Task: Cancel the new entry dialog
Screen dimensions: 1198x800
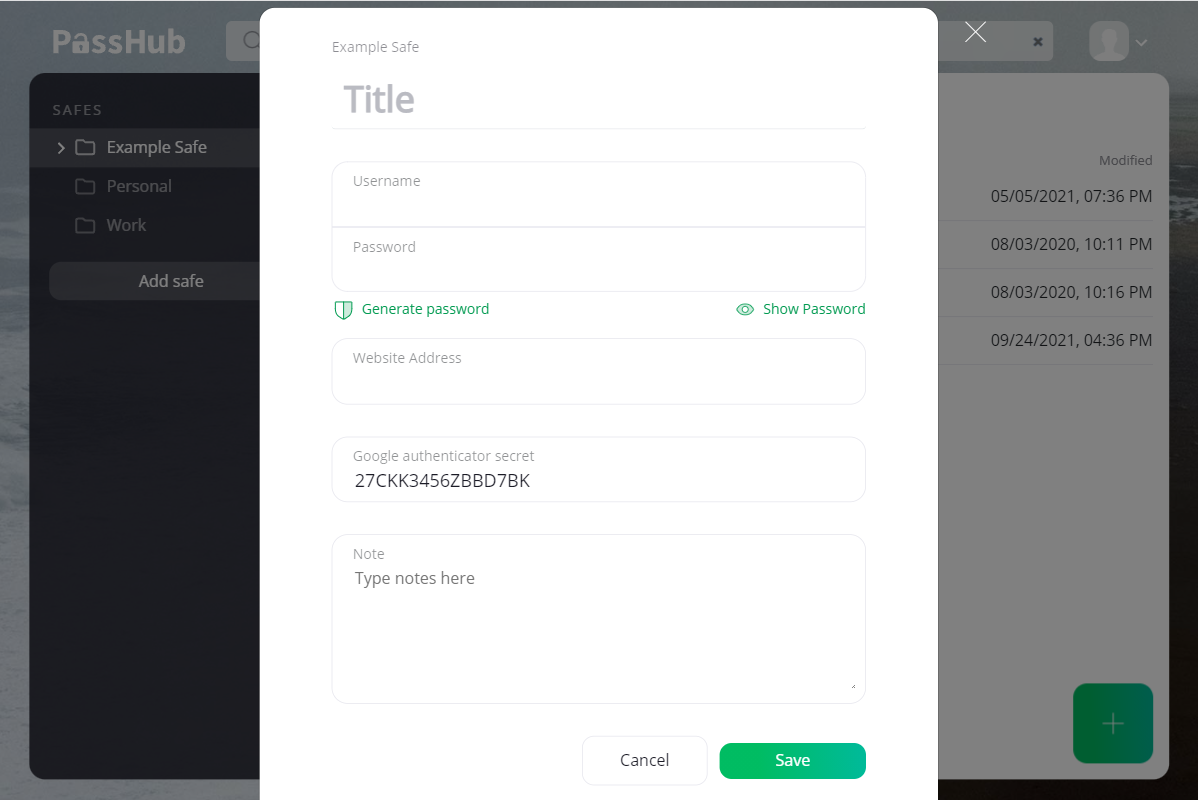Action: (x=645, y=760)
